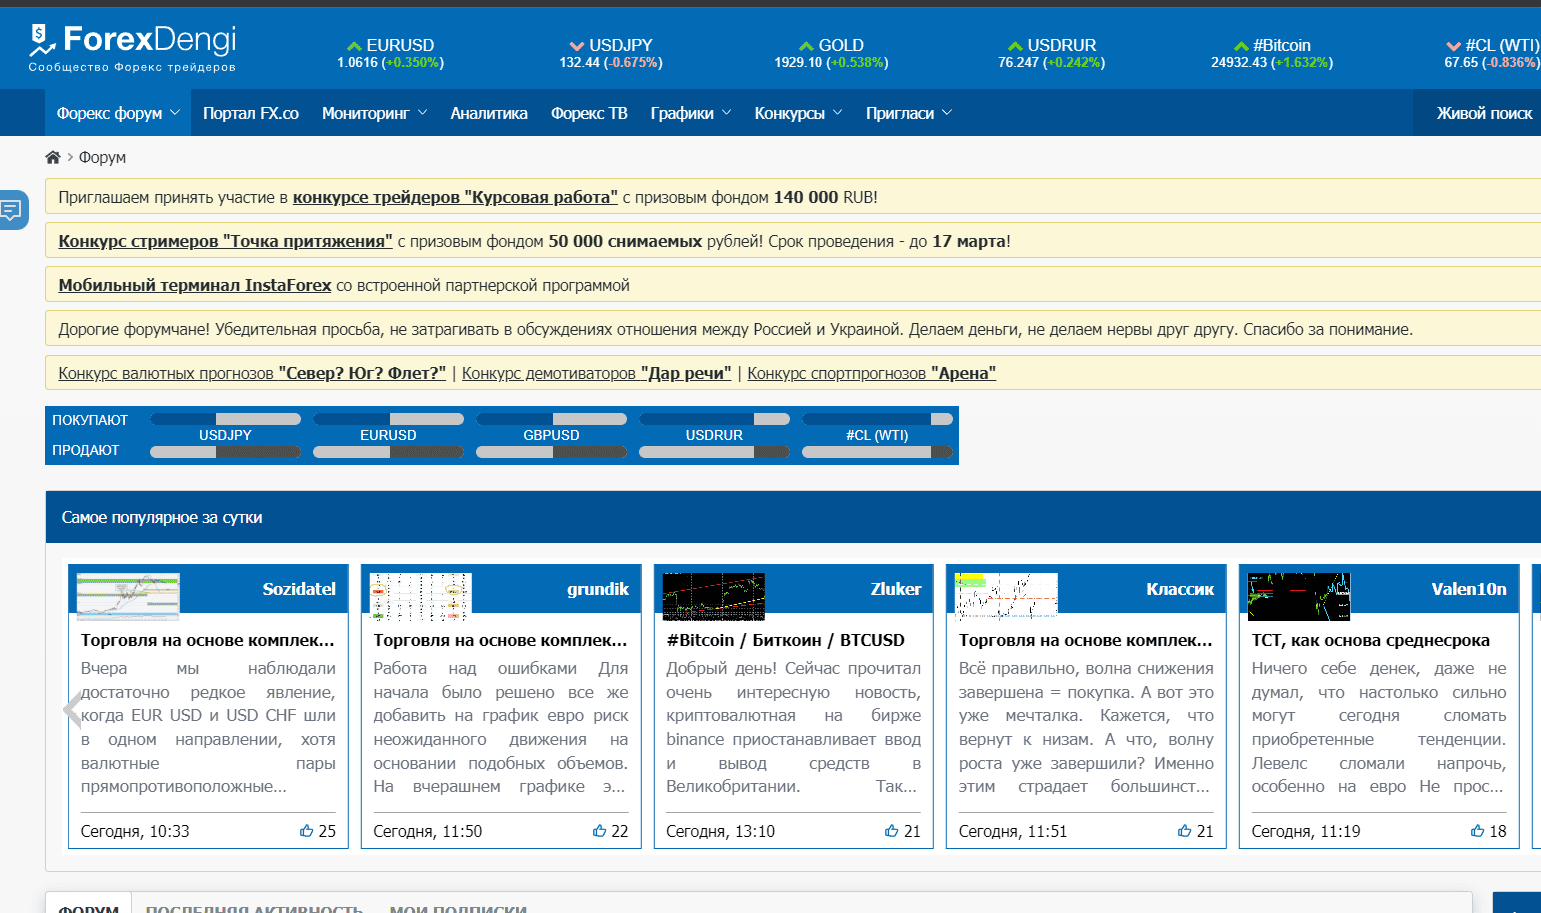The width and height of the screenshot is (1541, 913).
Task: Like Классик's post thumbs-up icon
Action: click(x=1185, y=831)
